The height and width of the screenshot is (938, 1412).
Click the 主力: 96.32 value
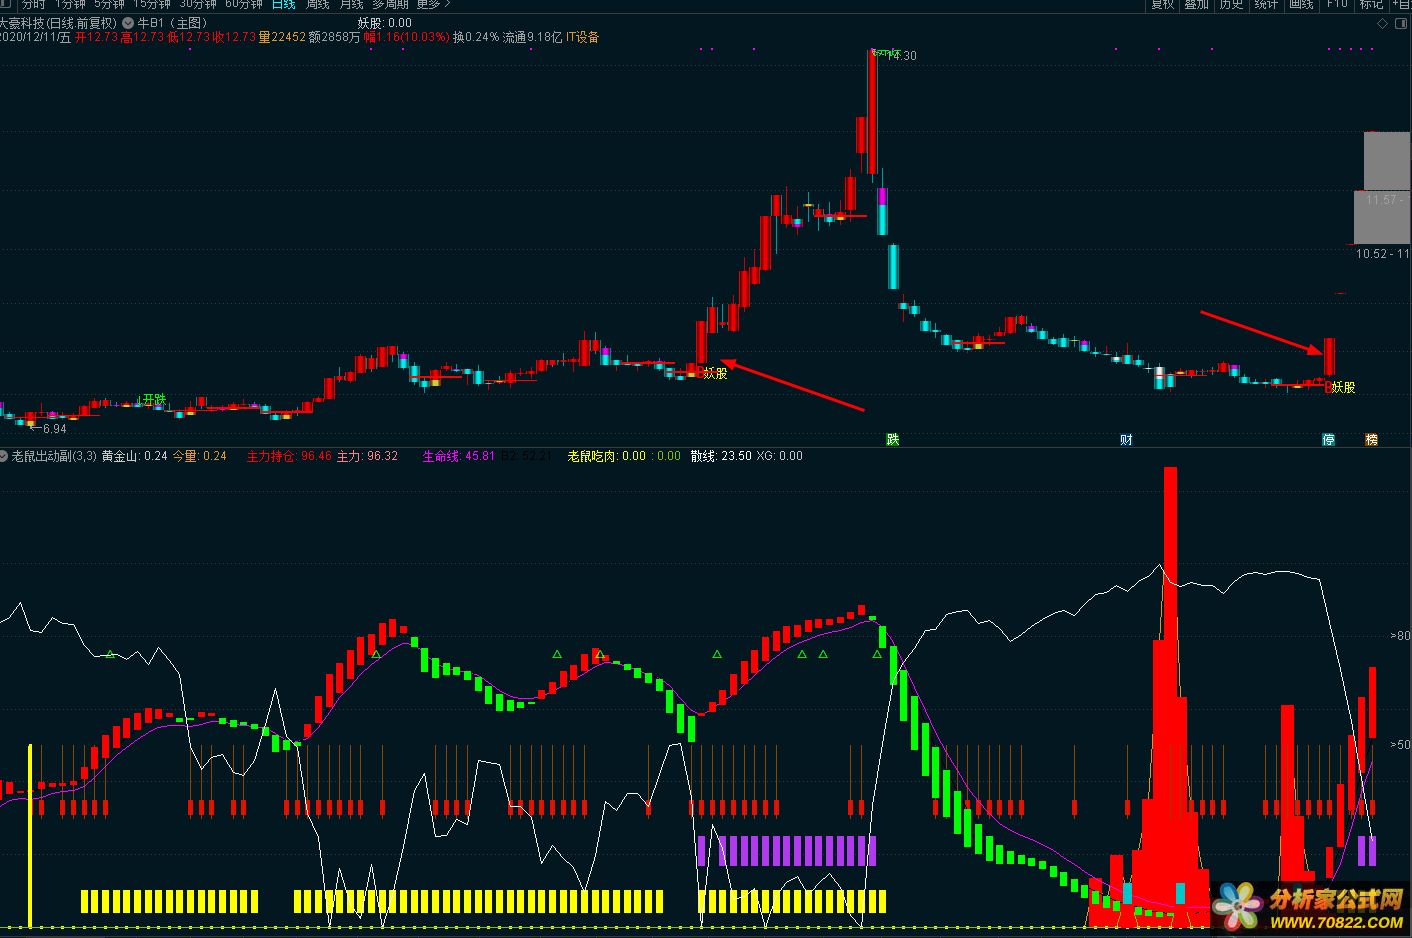click(367, 456)
